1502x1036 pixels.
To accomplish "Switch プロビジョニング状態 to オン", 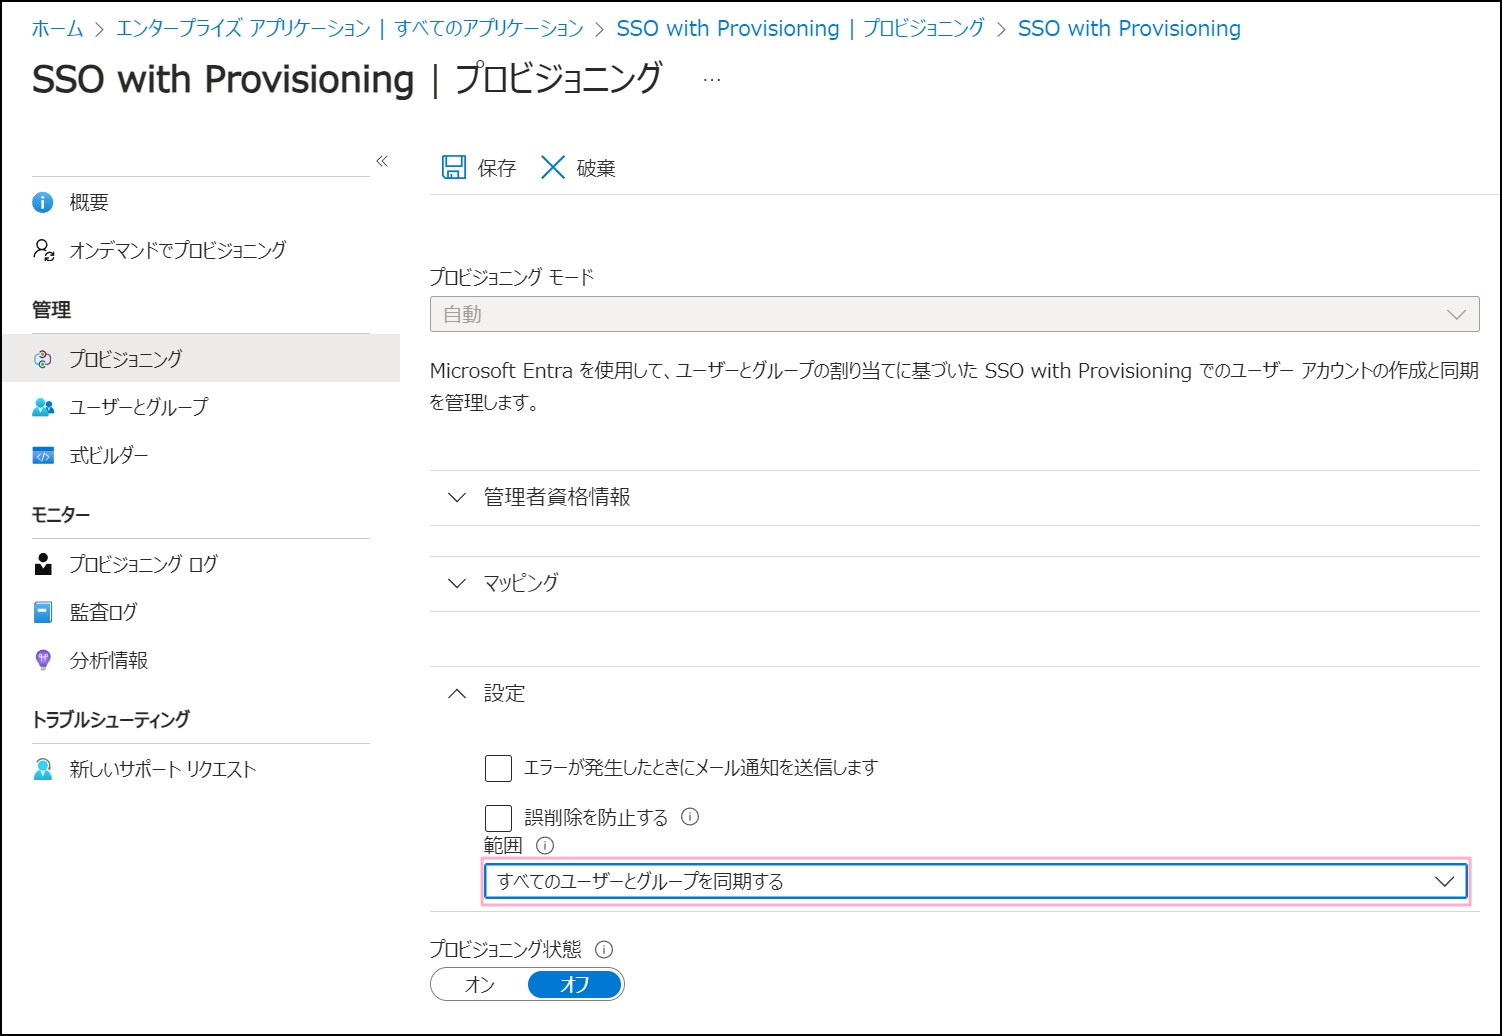I will [x=480, y=984].
